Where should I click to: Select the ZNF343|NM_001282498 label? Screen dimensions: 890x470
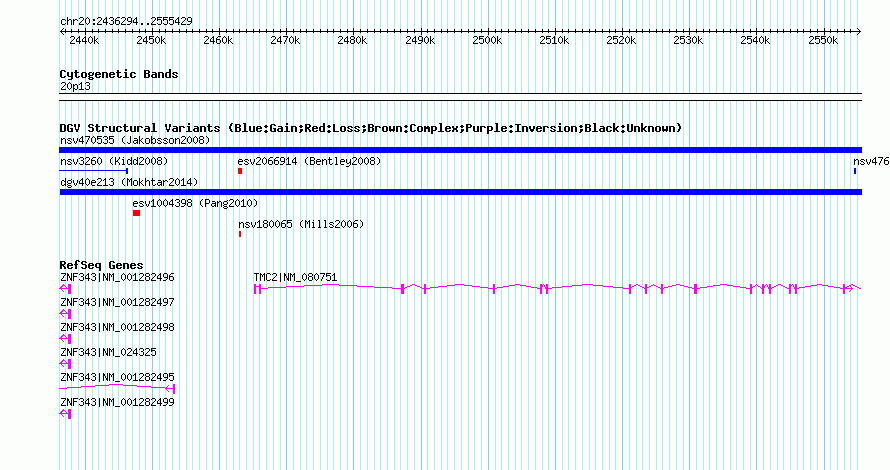tap(117, 327)
